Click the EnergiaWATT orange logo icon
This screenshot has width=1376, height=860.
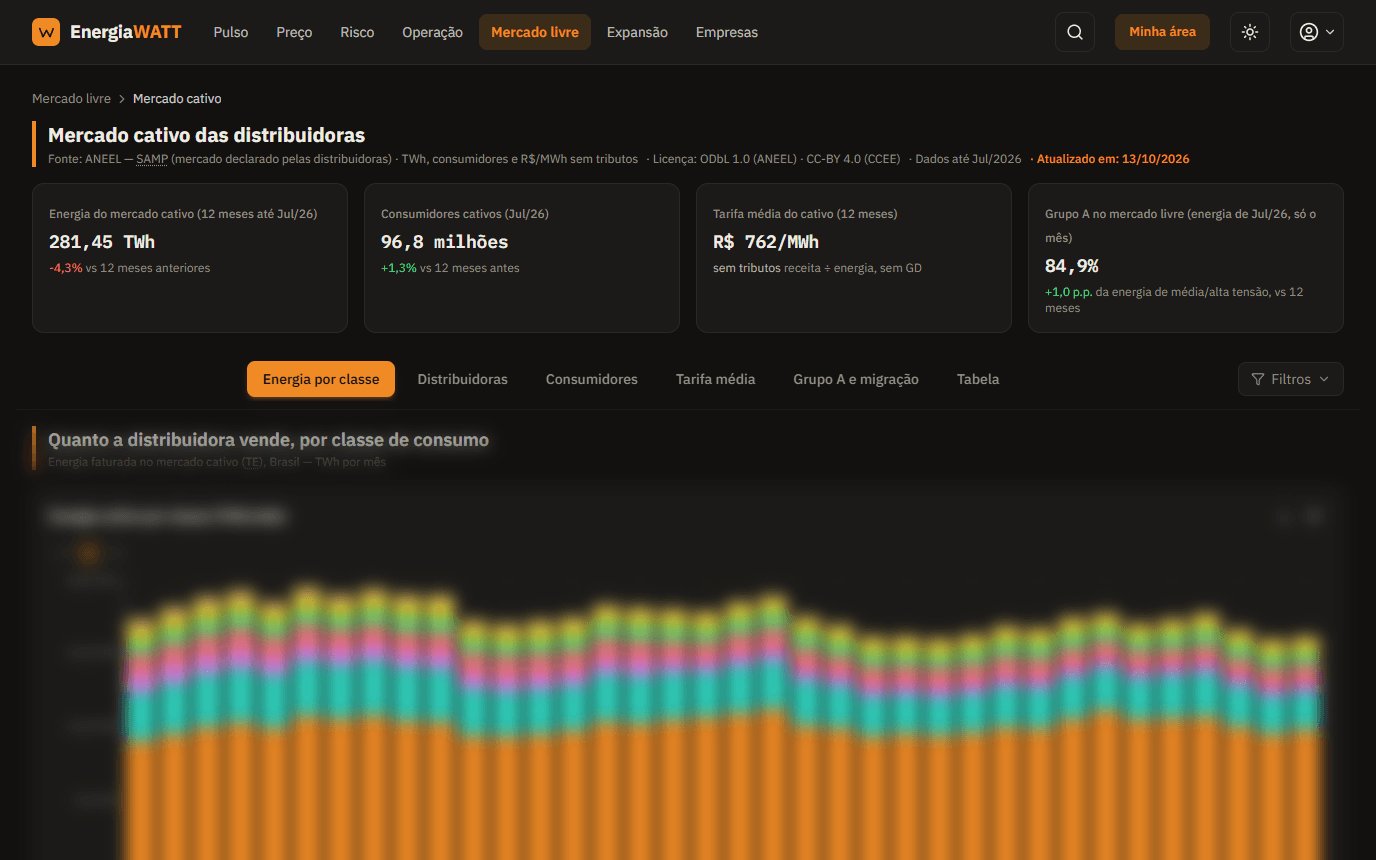tap(46, 32)
